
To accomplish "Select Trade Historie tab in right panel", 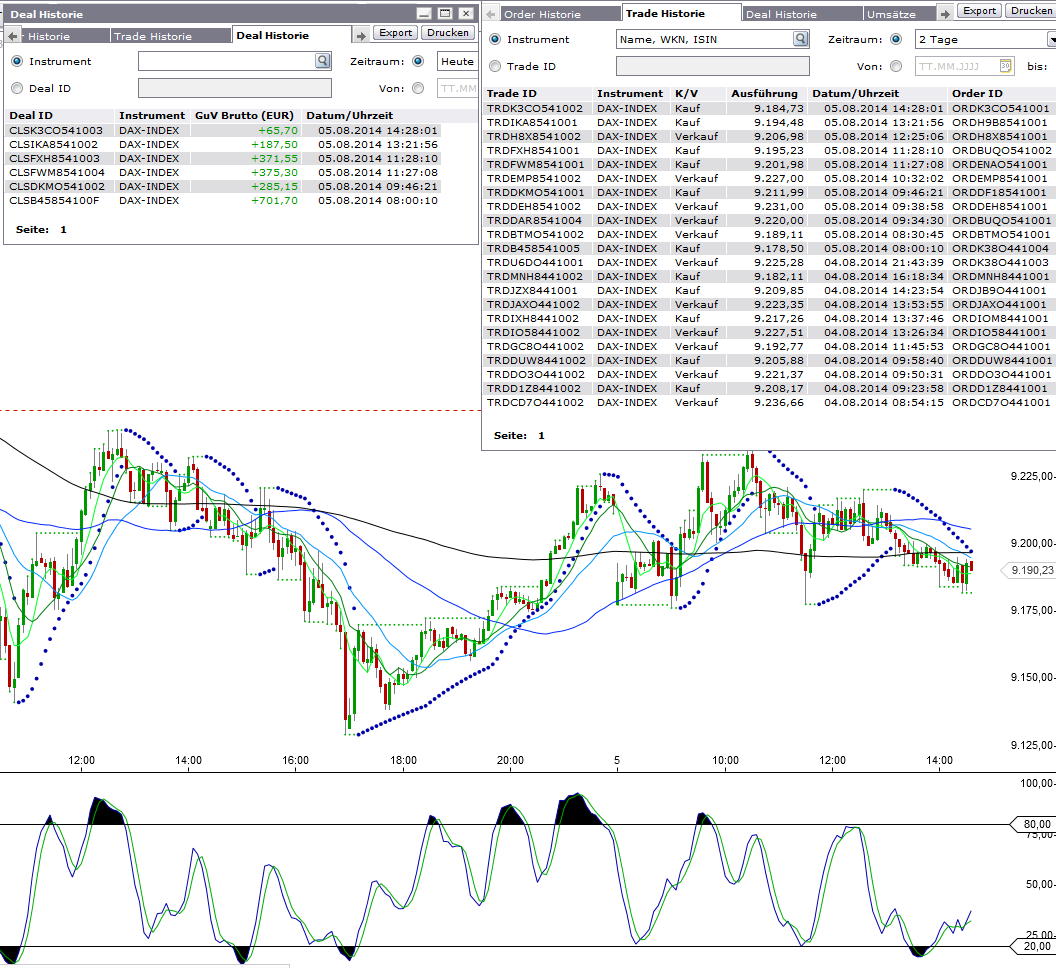I will click(681, 13).
